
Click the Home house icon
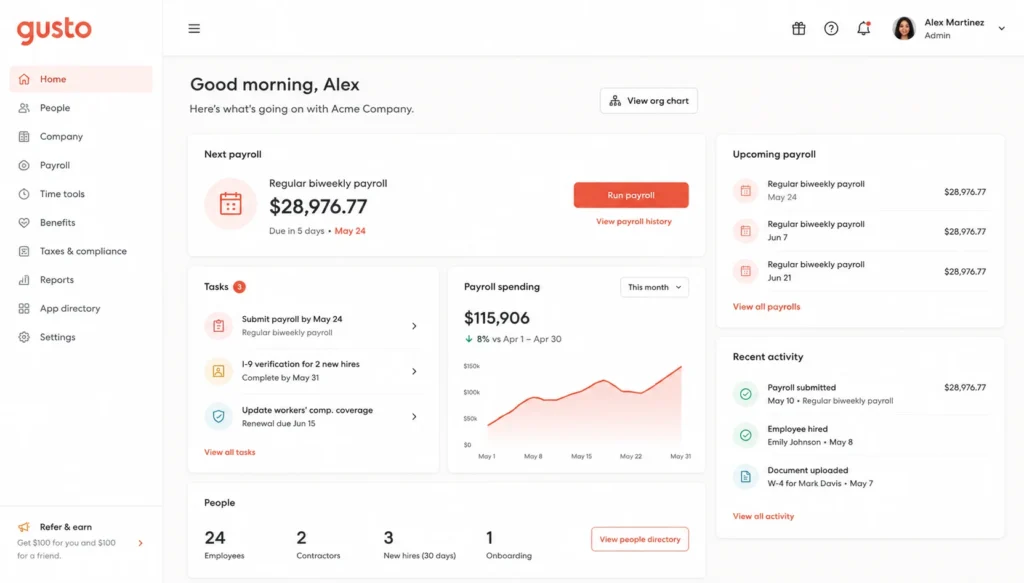point(24,79)
